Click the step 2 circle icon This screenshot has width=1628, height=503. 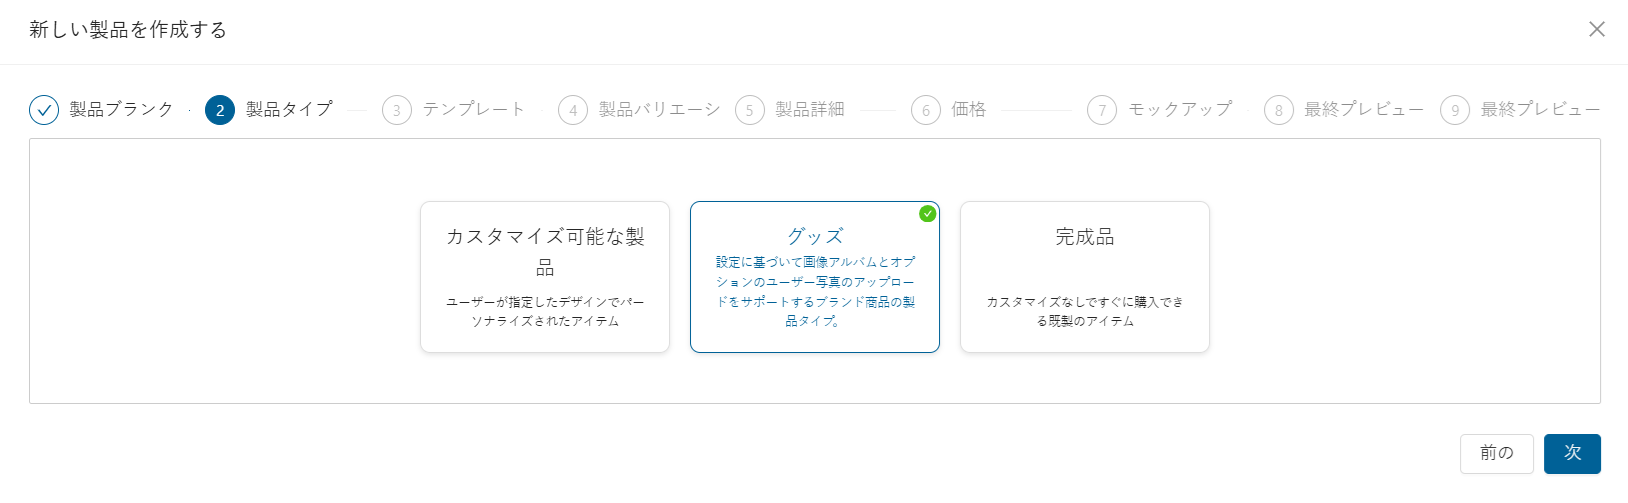[220, 110]
